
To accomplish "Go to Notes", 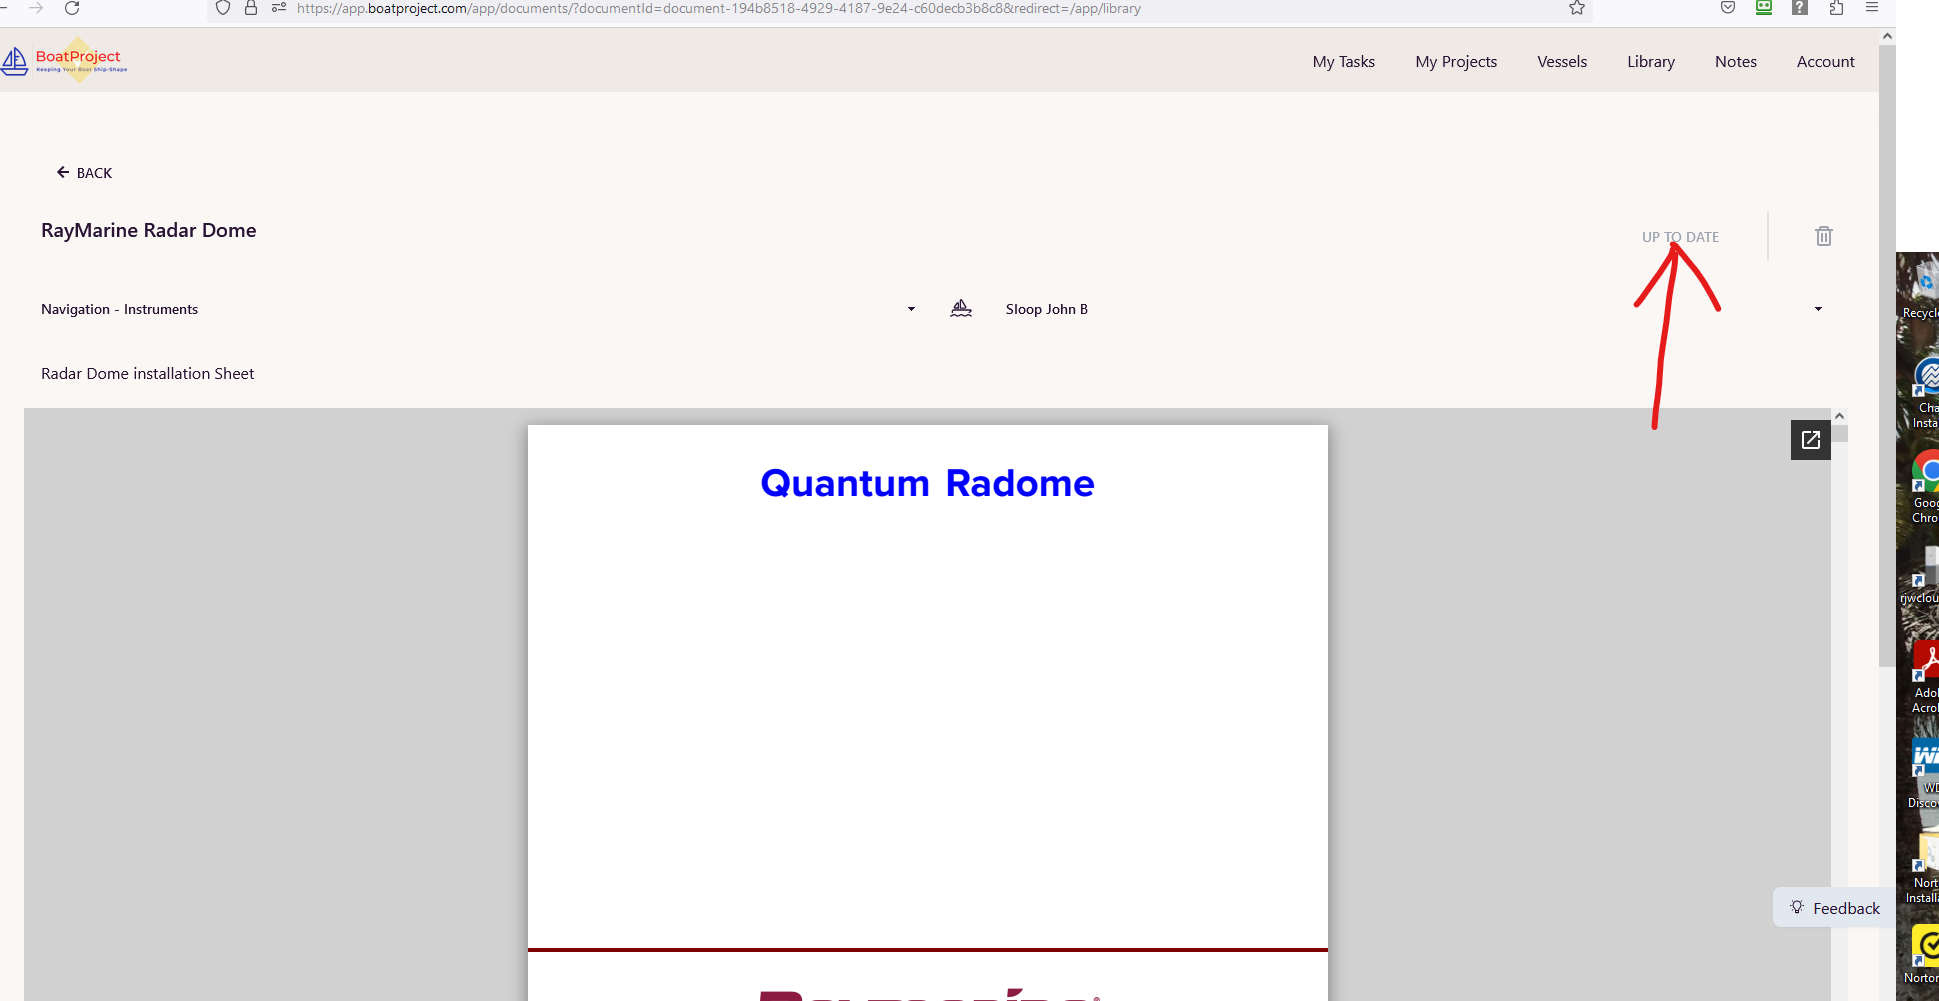I will [1735, 61].
